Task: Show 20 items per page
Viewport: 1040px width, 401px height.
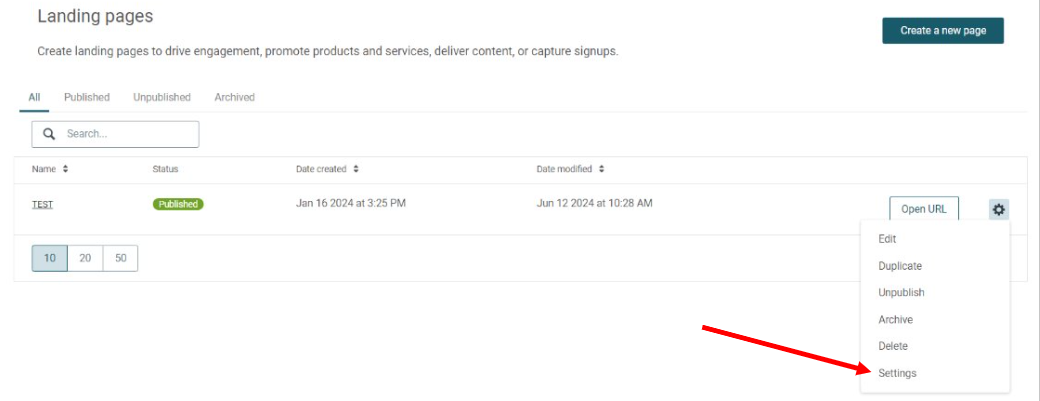Action: tap(85, 258)
